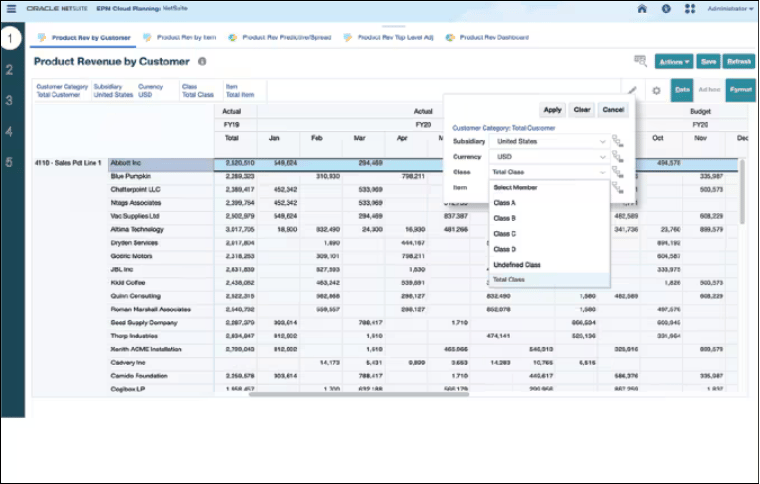Click the info icon beside form title
The height and width of the screenshot is (484, 760).
[x=202, y=62]
